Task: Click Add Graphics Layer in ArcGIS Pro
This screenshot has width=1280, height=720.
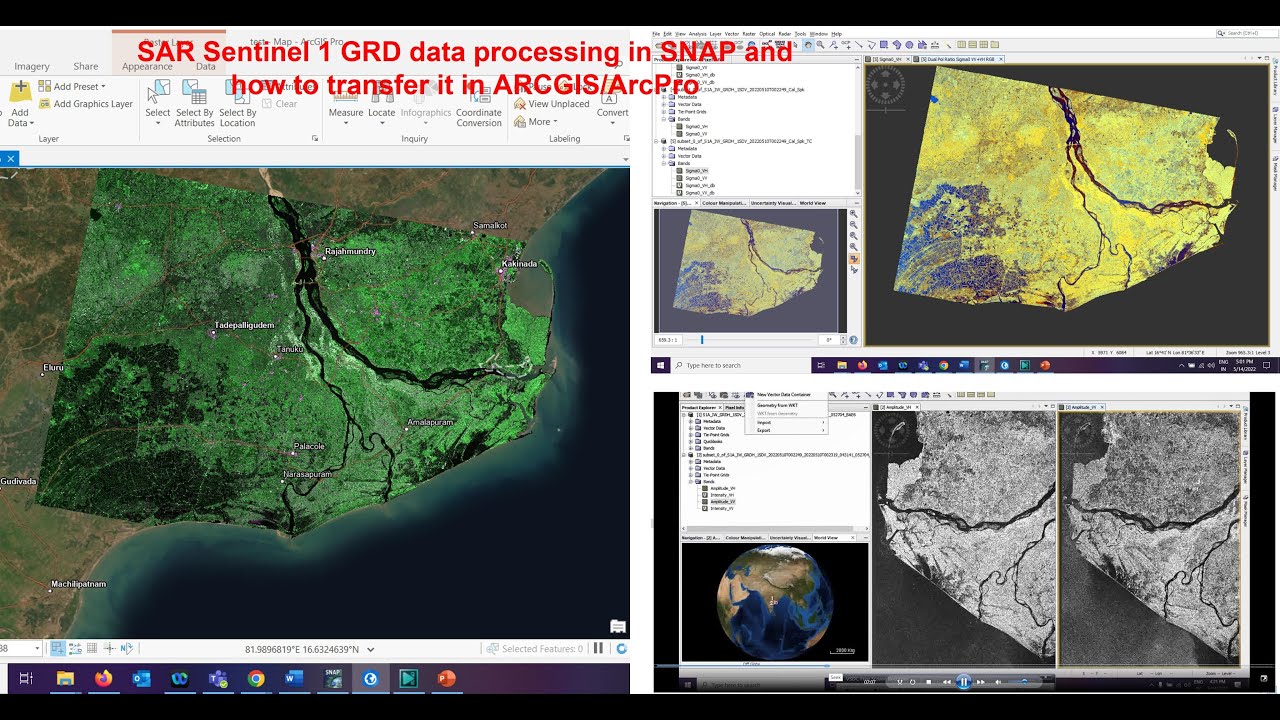Action: coord(85,104)
